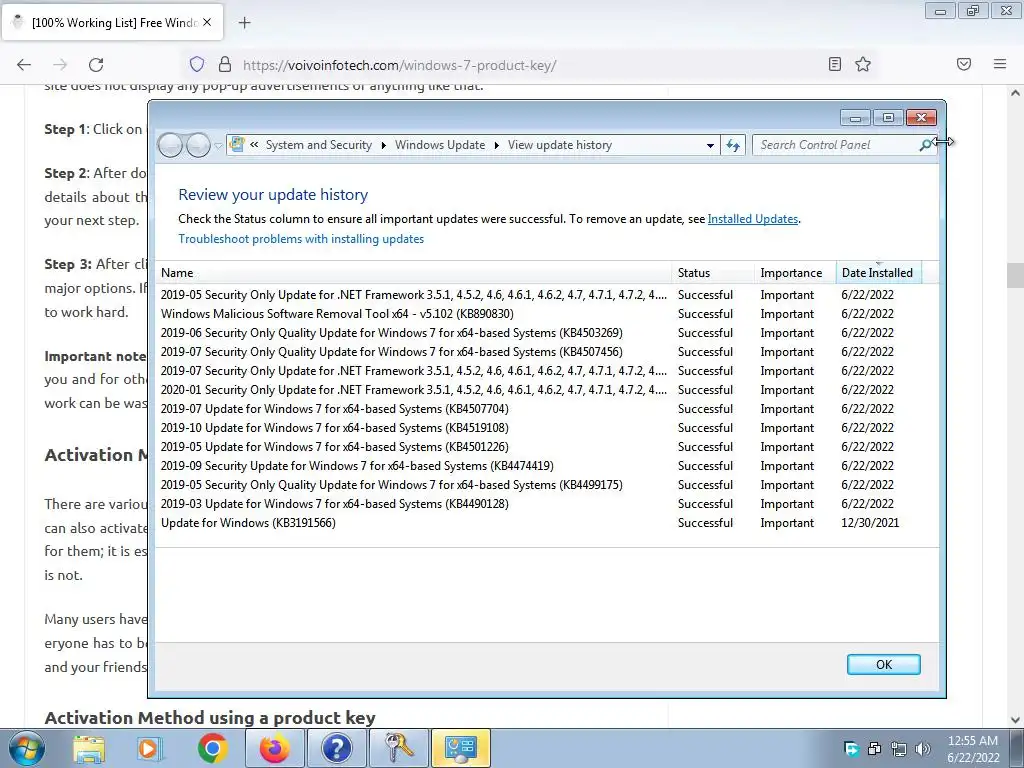
Task: Open Google Chrome from taskbar
Action: 212,748
